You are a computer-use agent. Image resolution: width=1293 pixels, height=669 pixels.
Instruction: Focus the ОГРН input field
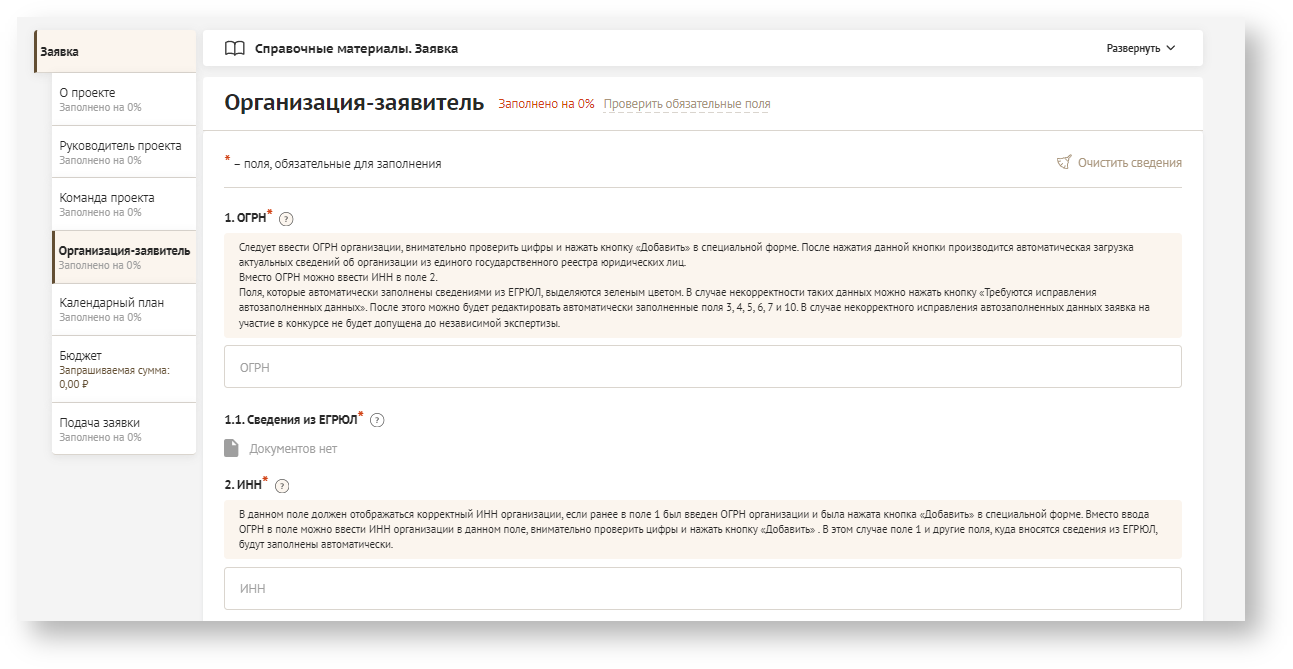[702, 367]
